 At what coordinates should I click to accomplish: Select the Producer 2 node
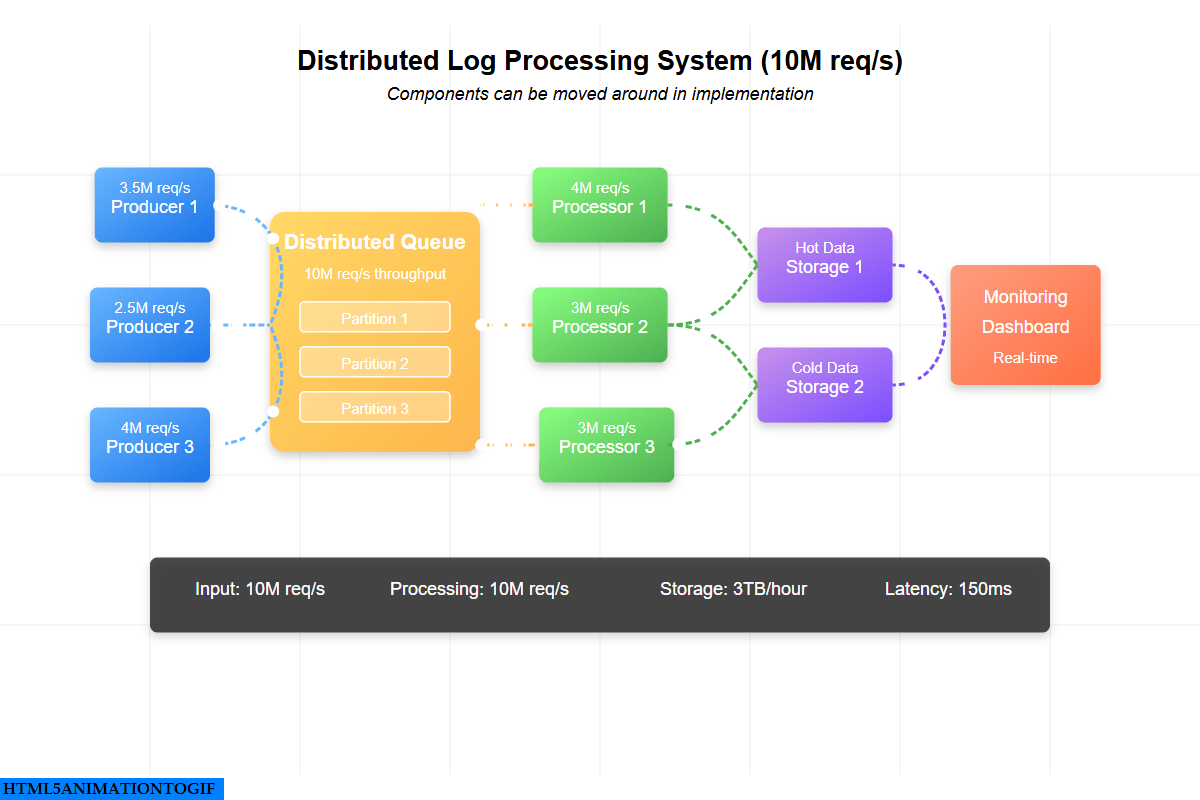coord(150,325)
